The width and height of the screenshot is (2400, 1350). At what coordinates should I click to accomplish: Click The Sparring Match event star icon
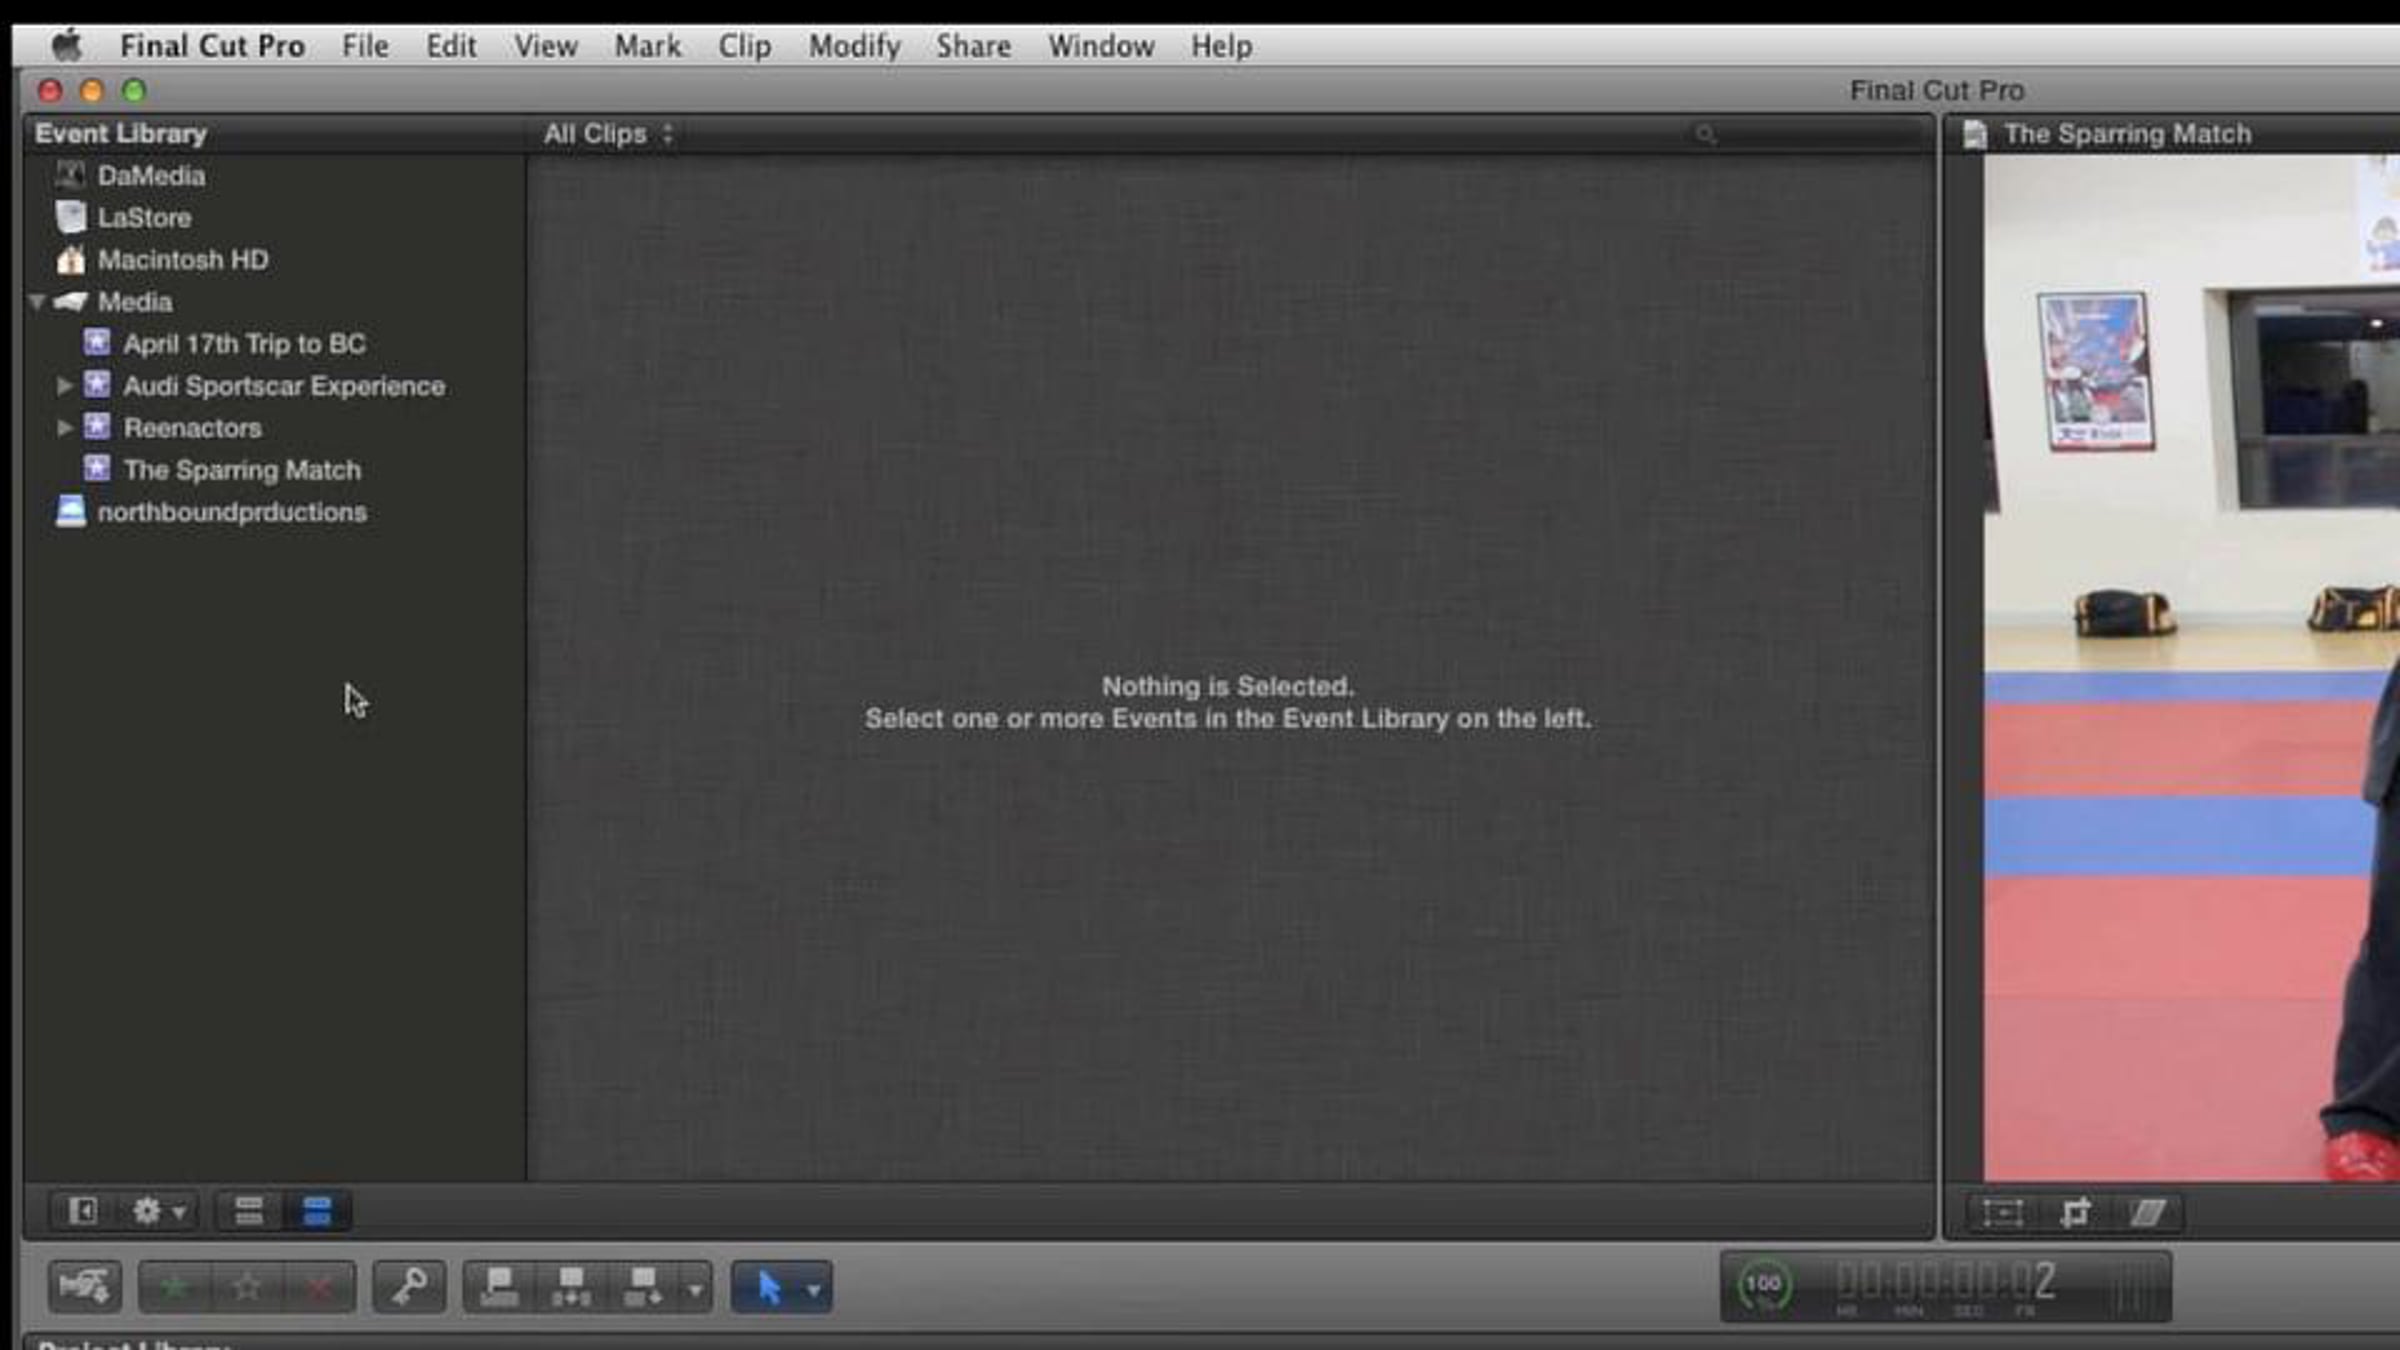coord(97,469)
